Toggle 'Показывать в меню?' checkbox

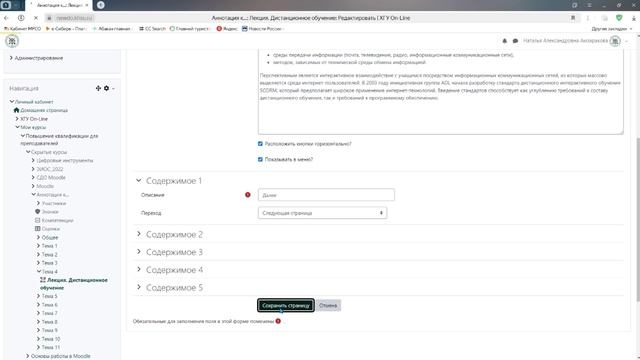coord(260,159)
